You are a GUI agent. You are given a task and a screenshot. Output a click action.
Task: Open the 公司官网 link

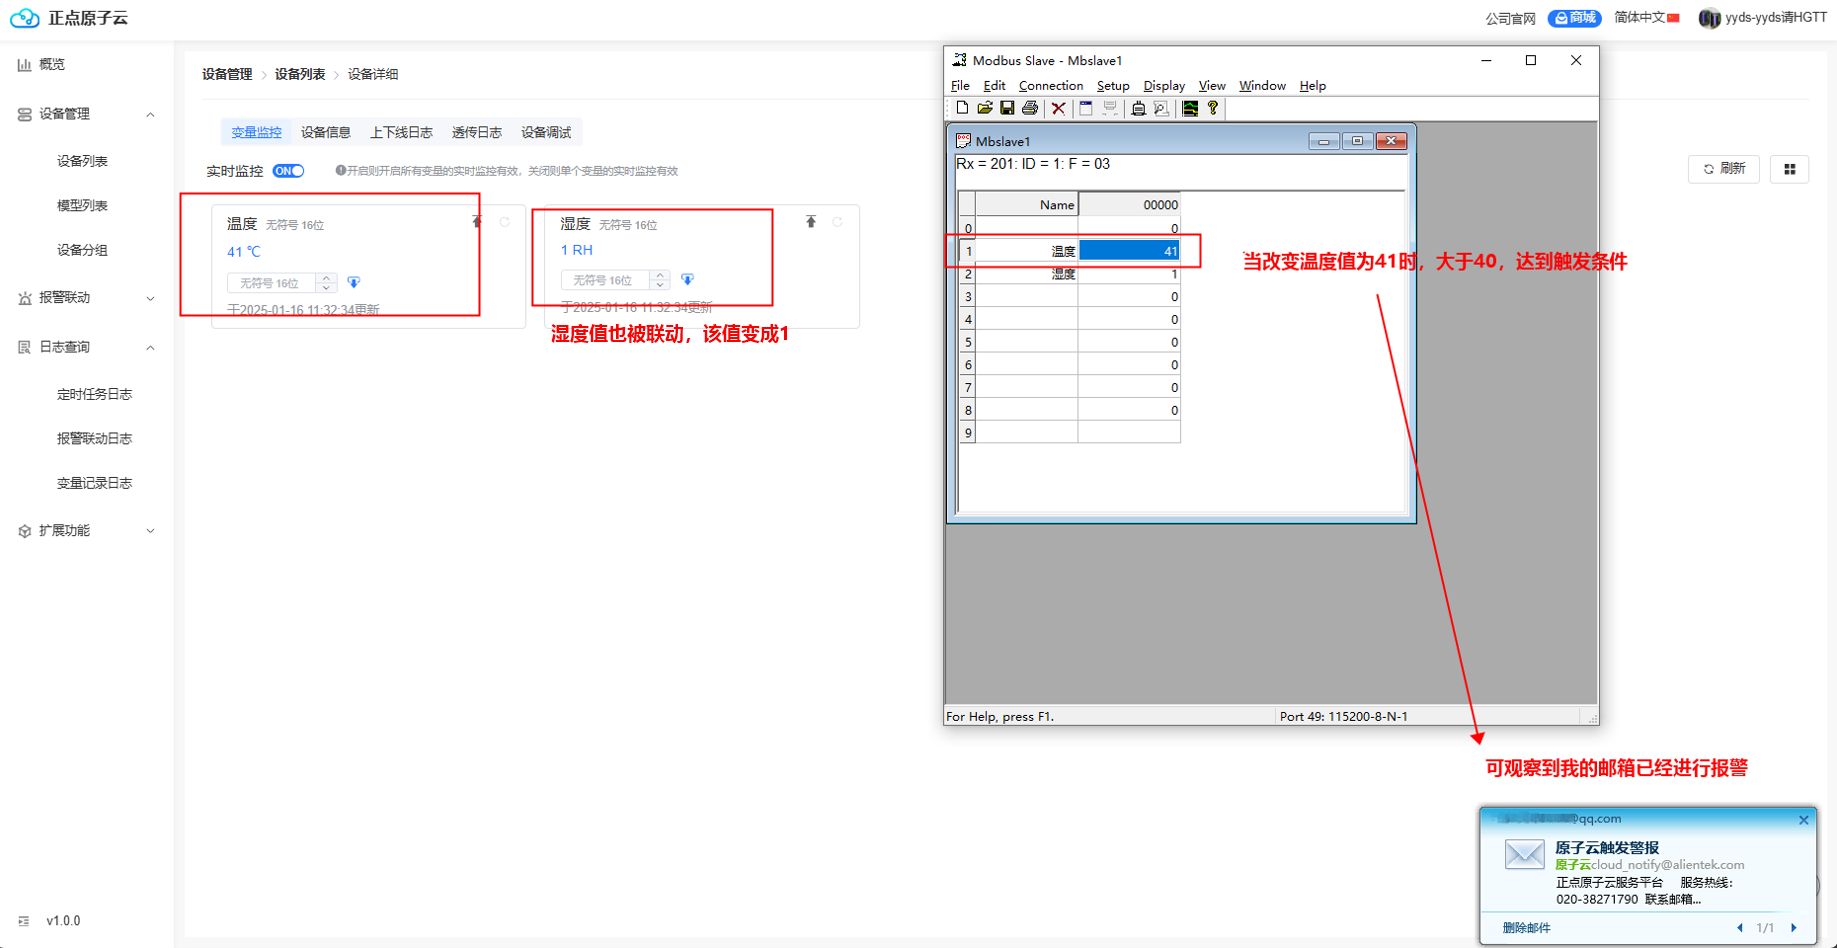click(1510, 18)
